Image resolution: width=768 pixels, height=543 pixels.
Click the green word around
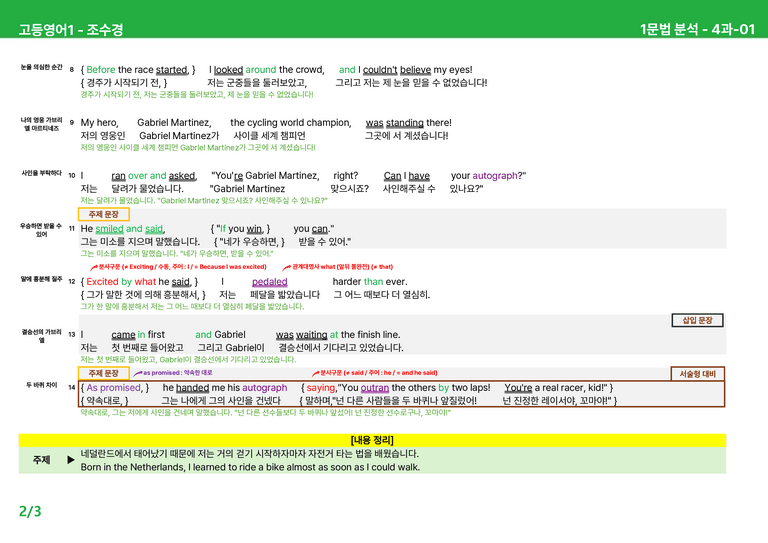pos(261,70)
